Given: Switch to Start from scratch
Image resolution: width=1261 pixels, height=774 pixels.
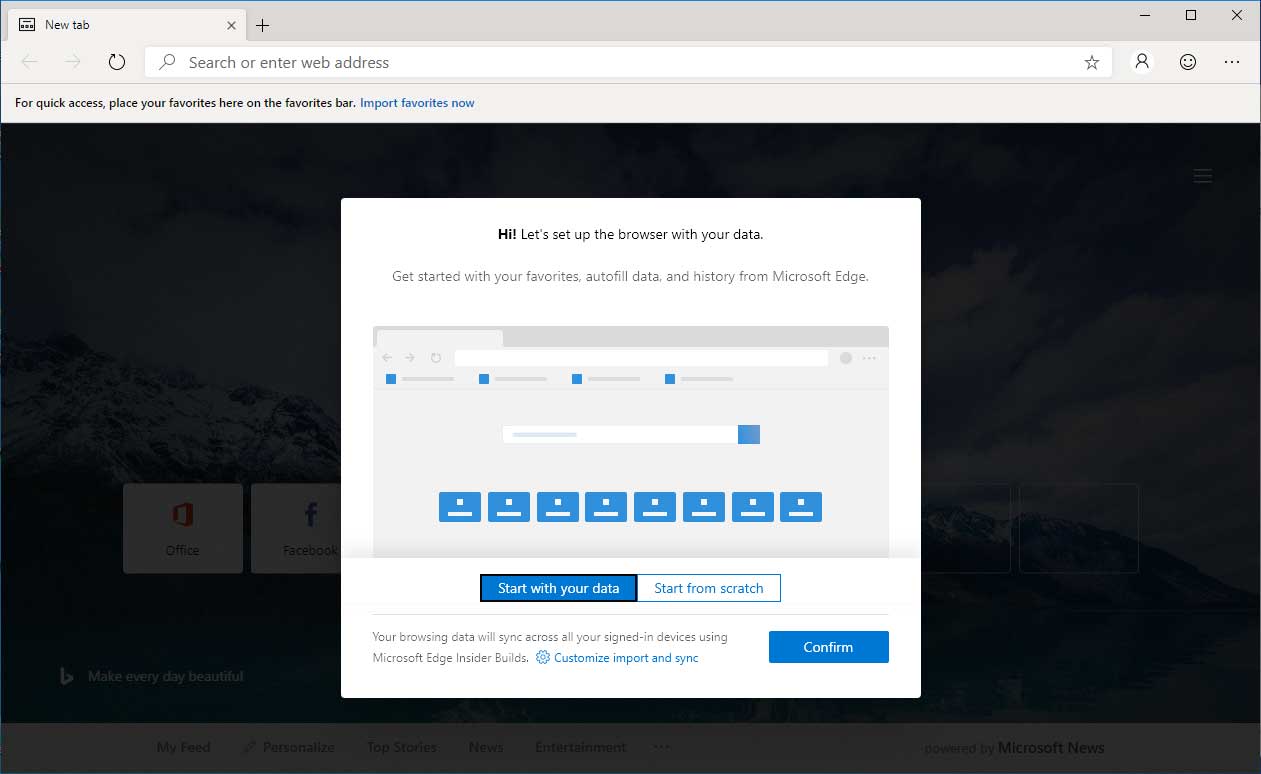Looking at the screenshot, I should [709, 588].
